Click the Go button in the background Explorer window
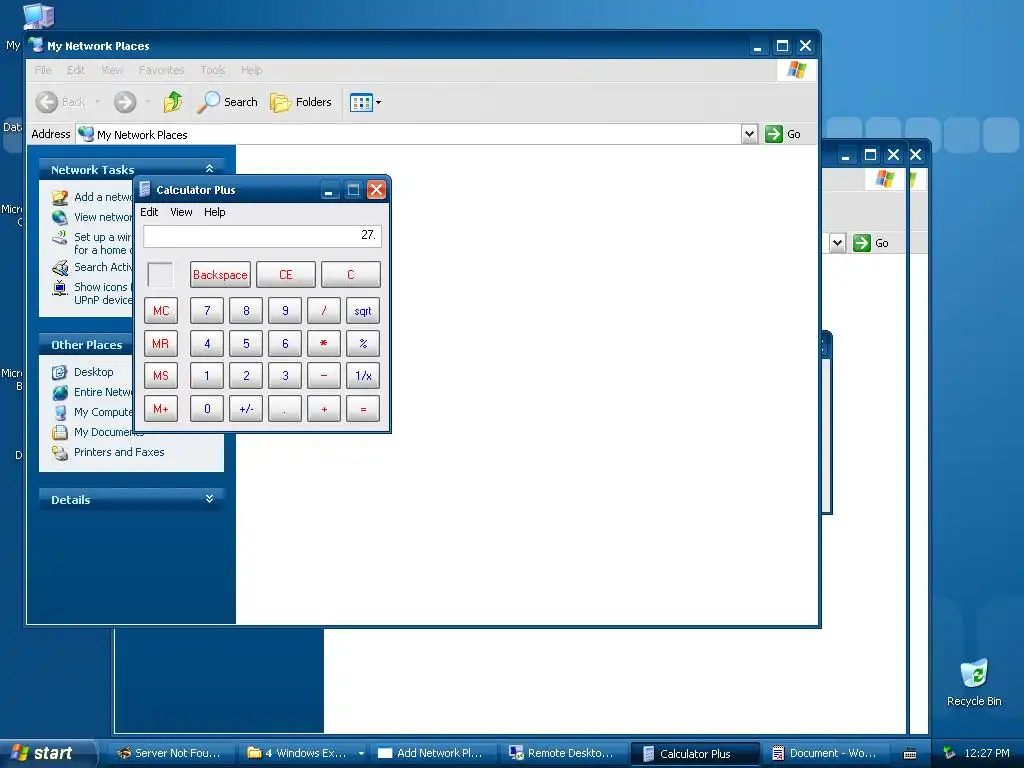 coord(871,243)
